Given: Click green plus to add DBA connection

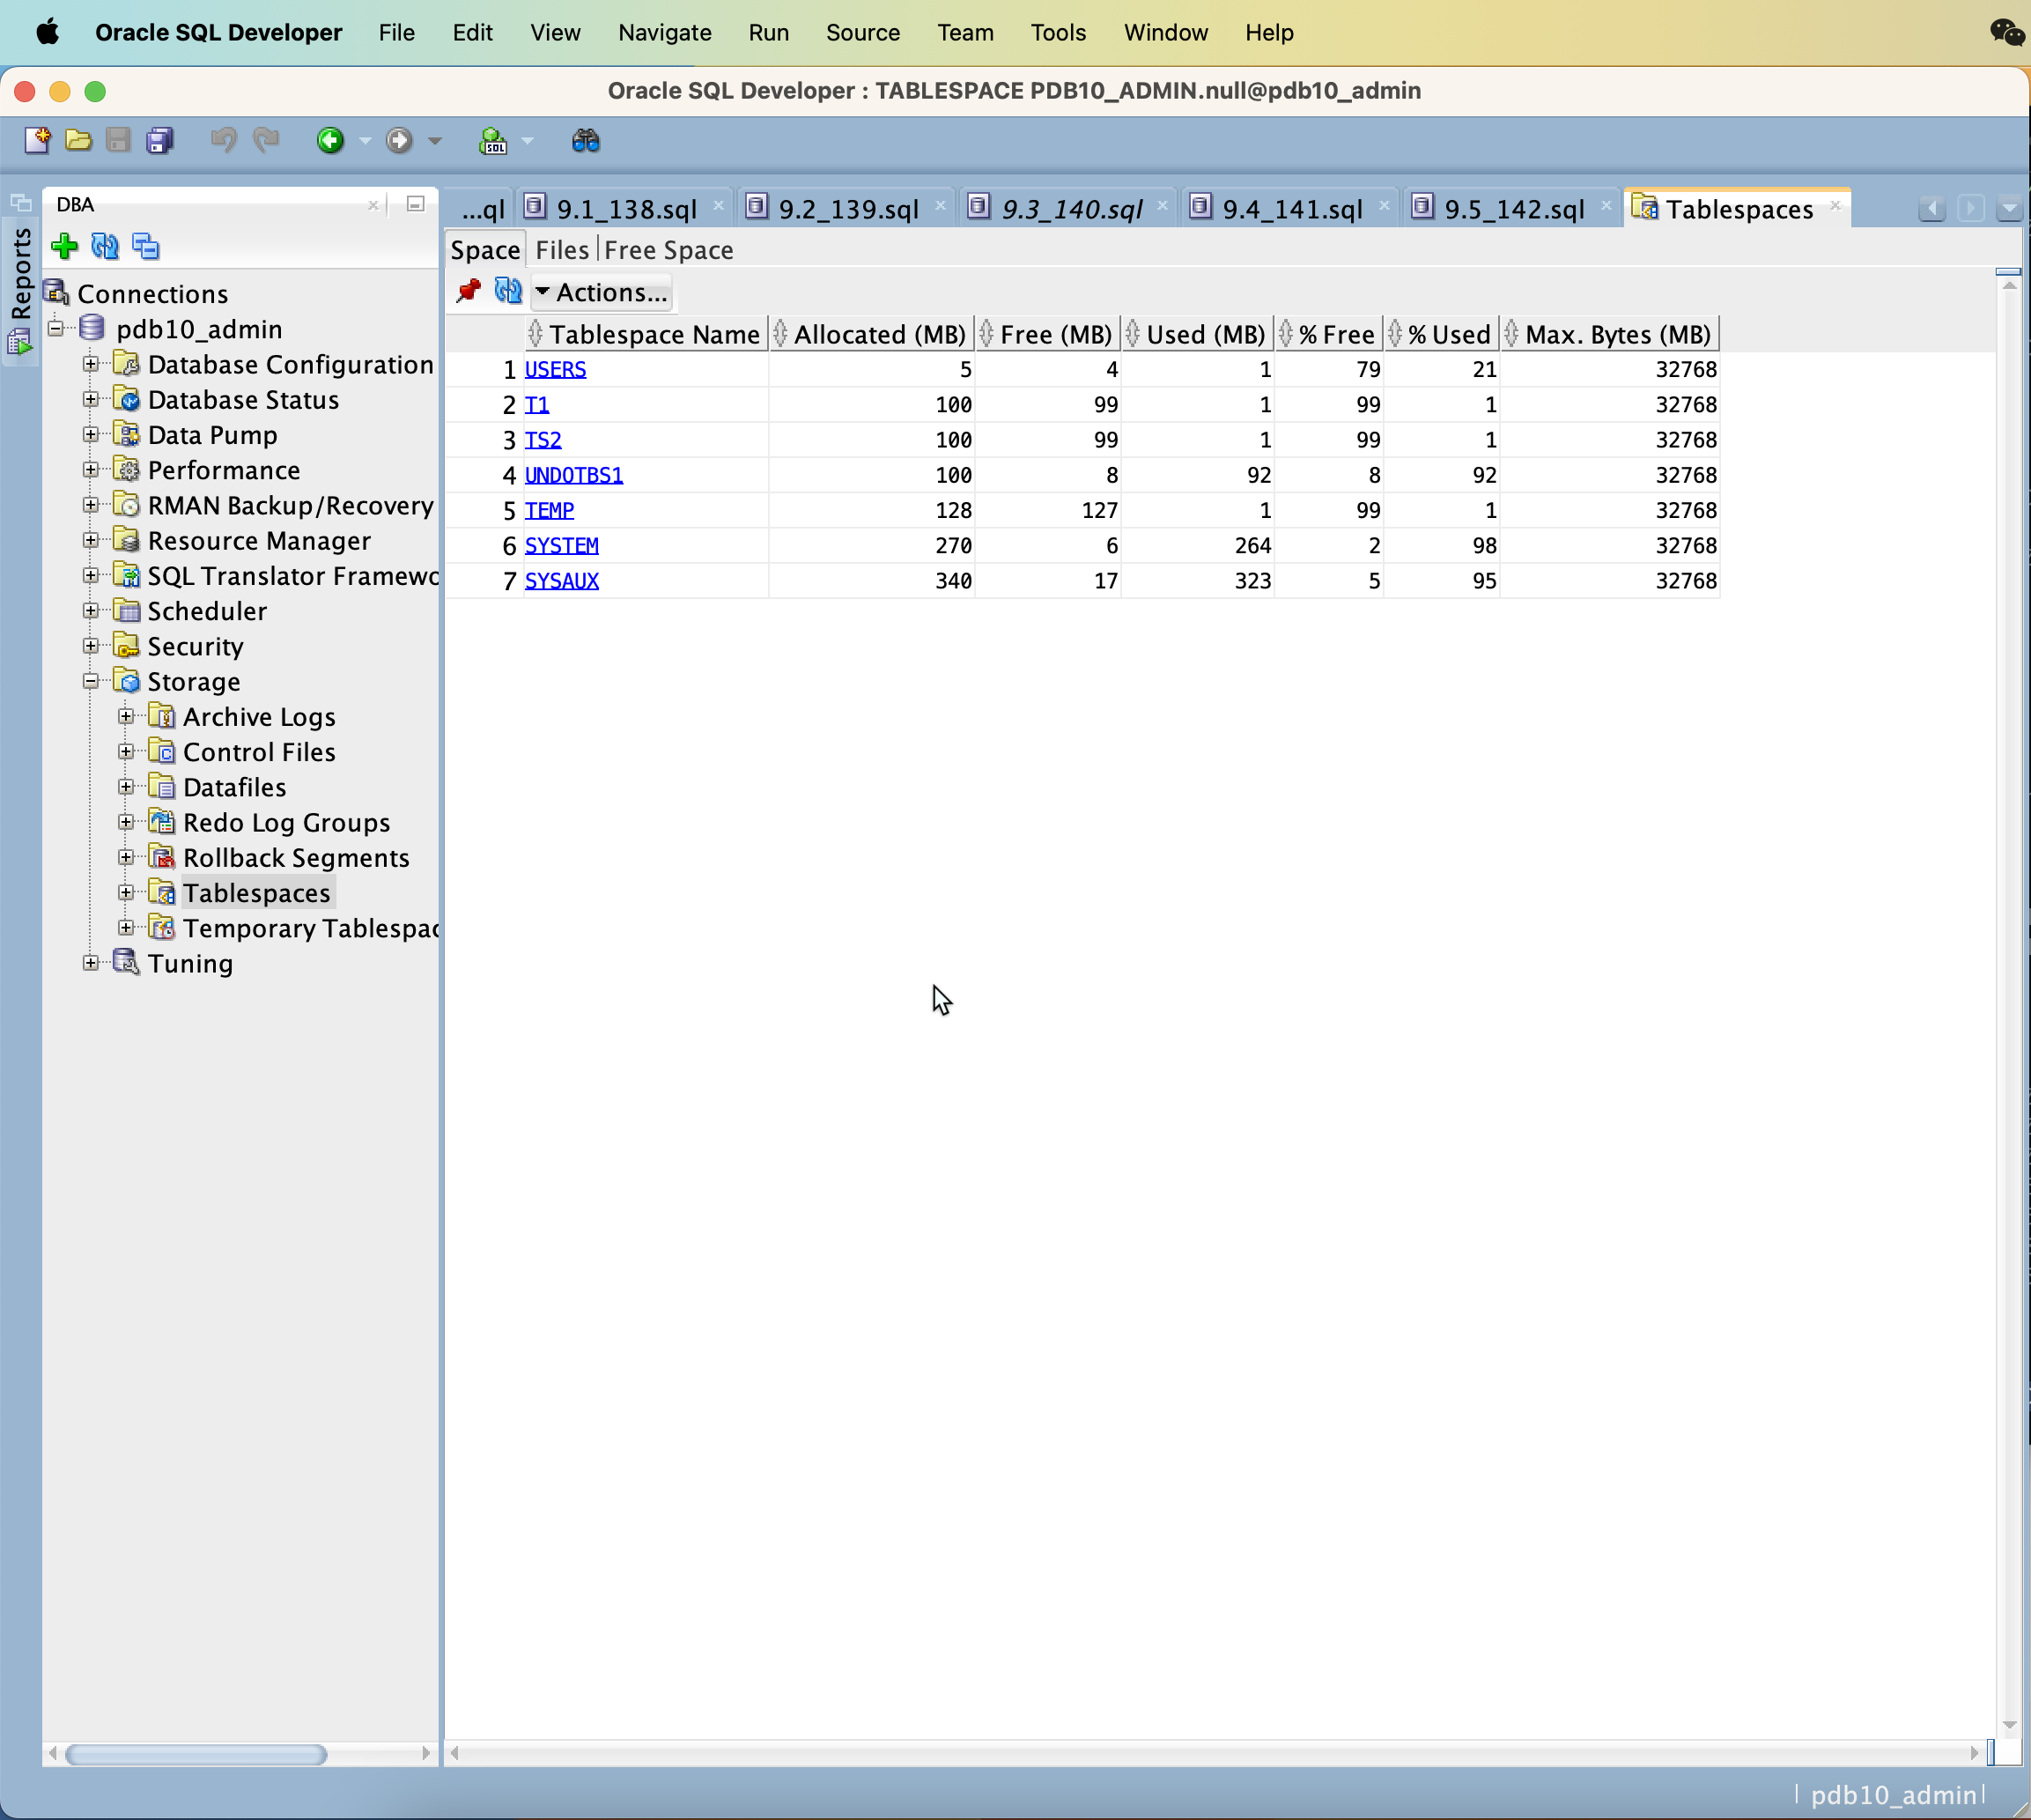Looking at the screenshot, I should click(65, 246).
